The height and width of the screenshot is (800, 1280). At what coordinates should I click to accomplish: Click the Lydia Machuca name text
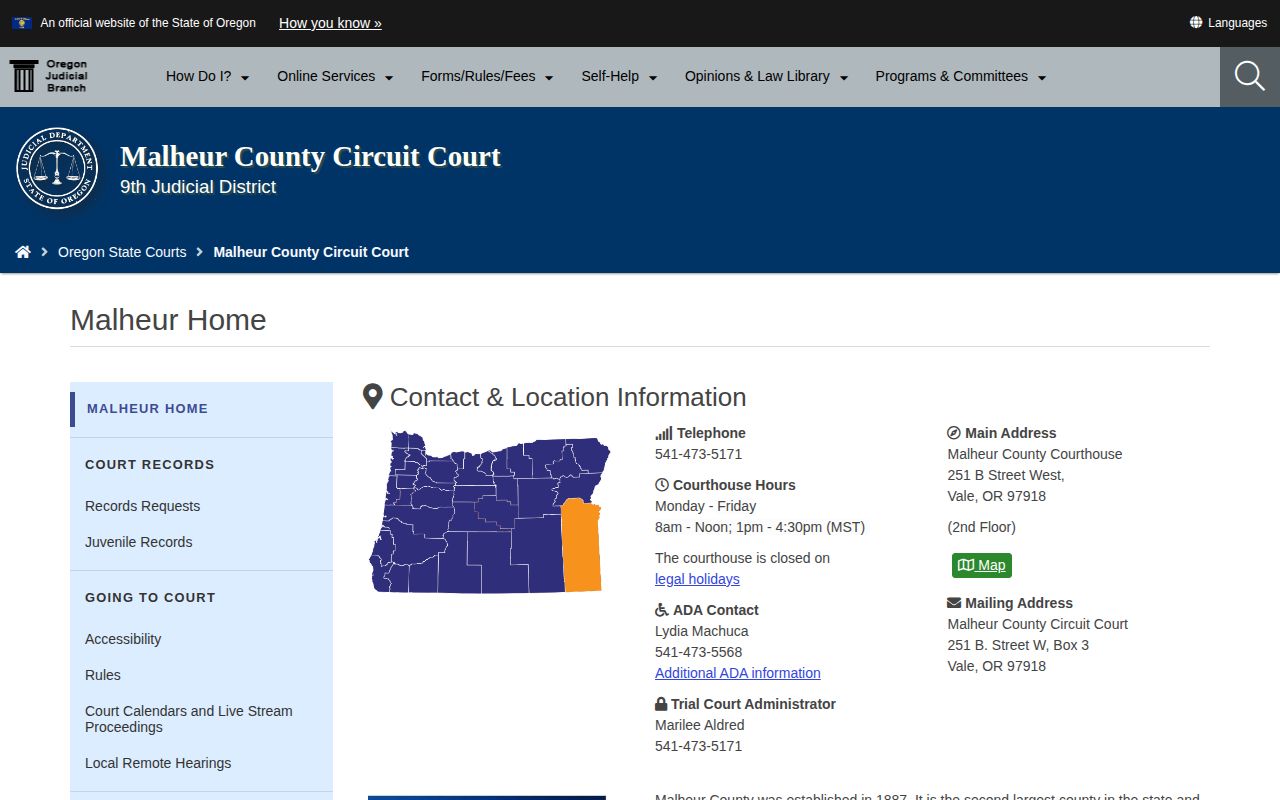click(x=702, y=631)
